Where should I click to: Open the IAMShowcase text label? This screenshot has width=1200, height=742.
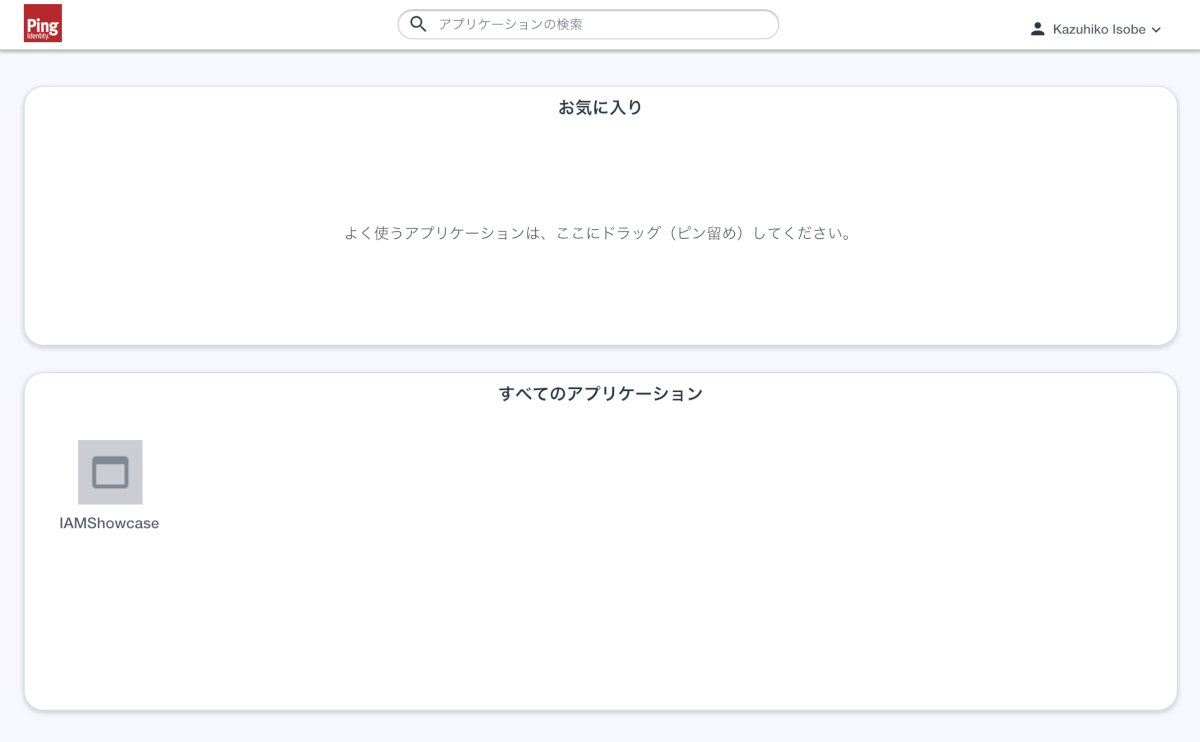pyautogui.click(x=109, y=523)
